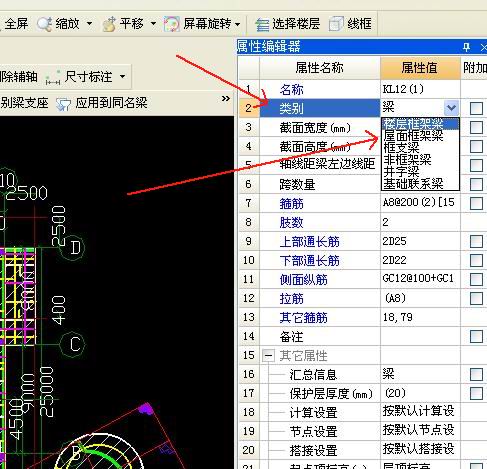This screenshot has width=487, height=469.
Task: Click the 下部通长筋 value 2D22
Action: (x=420, y=260)
